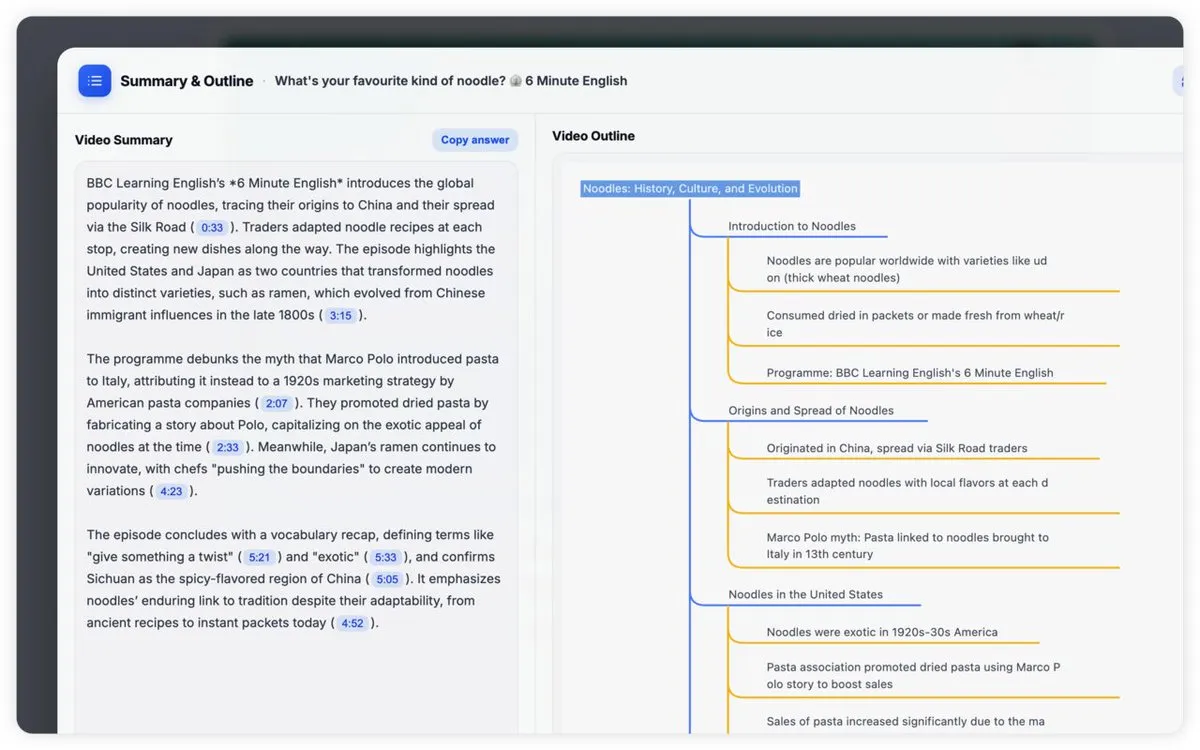This screenshot has width=1200, height=750.
Task: Click 'Consumed dried in packets' outline node
Action: point(915,324)
